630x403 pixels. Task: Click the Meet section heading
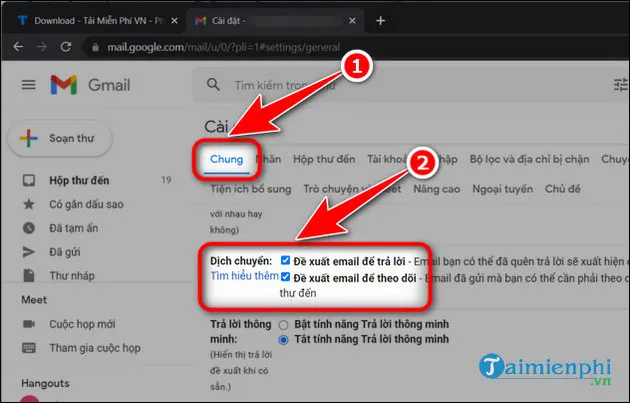(x=34, y=300)
